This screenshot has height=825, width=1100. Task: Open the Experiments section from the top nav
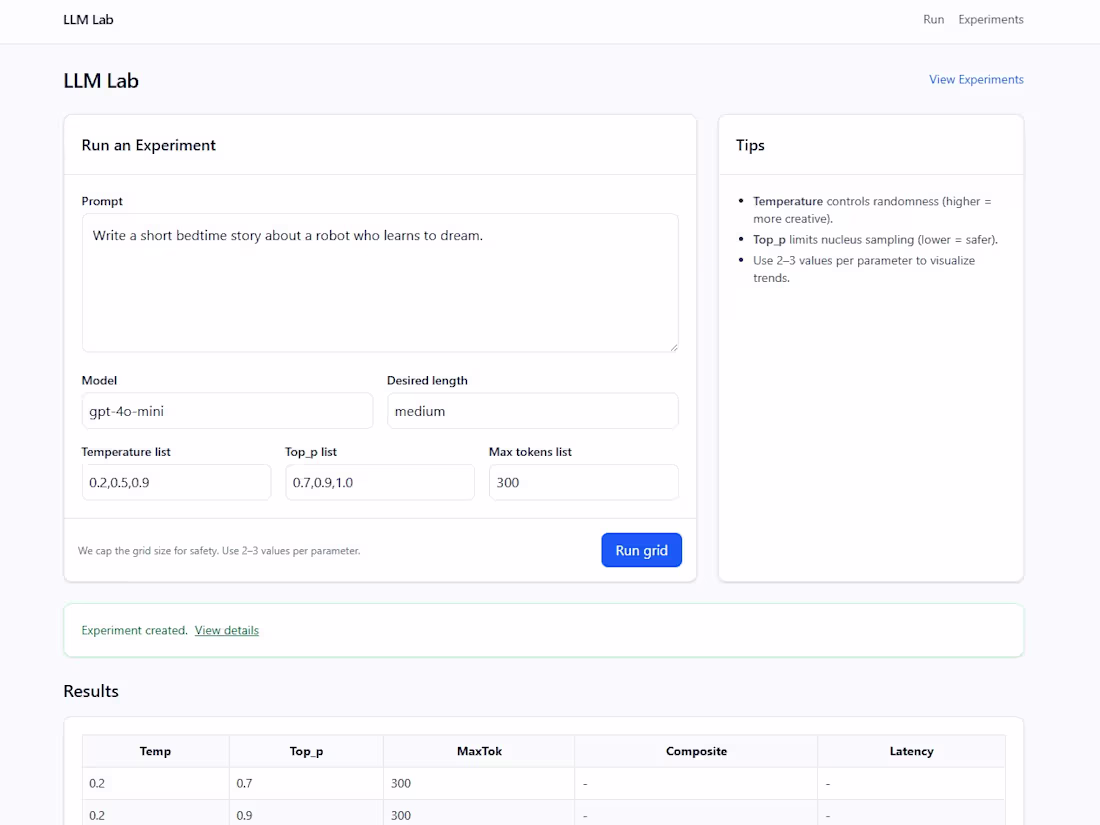(x=990, y=19)
